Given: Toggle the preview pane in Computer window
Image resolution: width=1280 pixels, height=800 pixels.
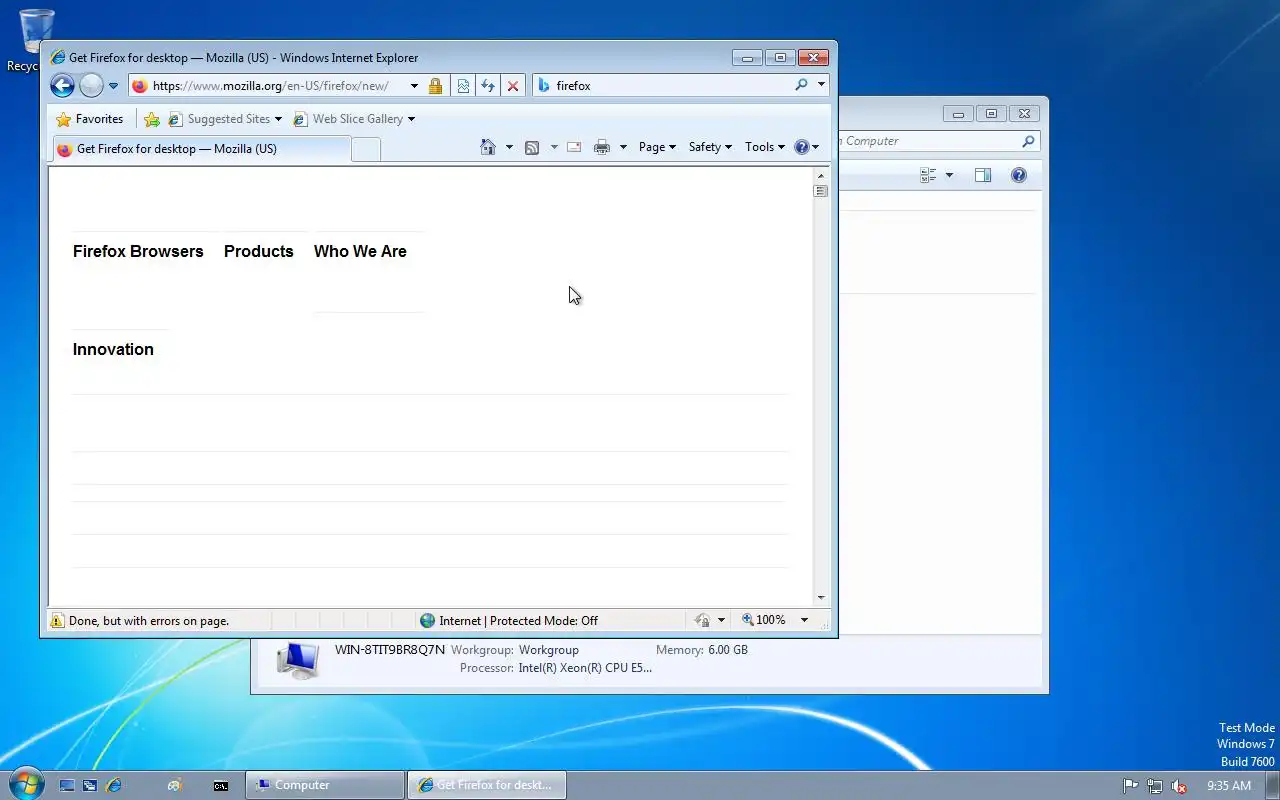Looking at the screenshot, I should (983, 176).
